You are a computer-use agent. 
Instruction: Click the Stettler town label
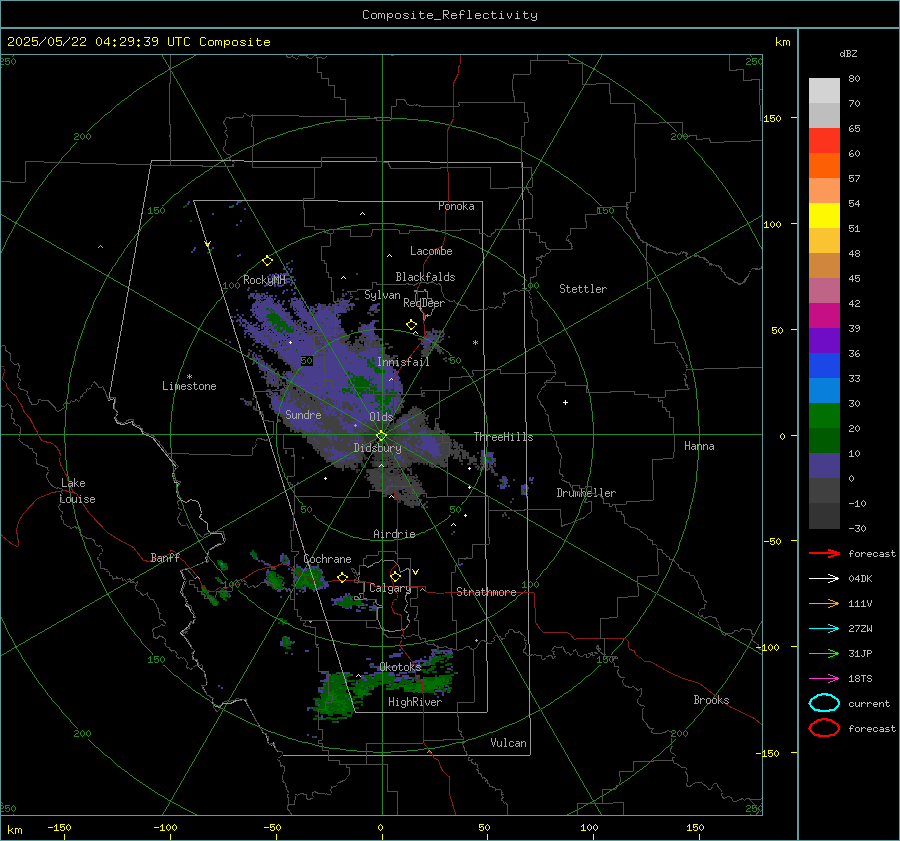[583, 289]
